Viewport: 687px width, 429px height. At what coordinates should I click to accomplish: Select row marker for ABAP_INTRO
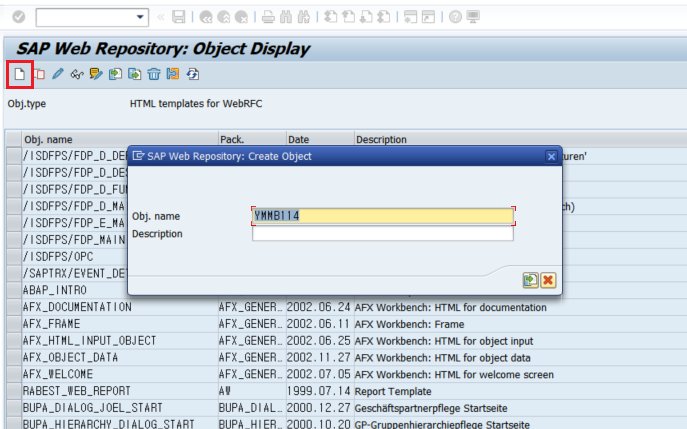tap(14, 290)
